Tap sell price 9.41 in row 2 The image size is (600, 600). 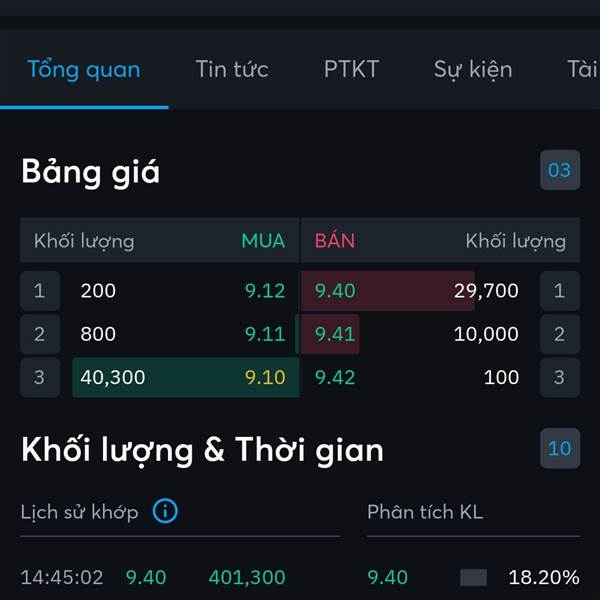tap(335, 334)
